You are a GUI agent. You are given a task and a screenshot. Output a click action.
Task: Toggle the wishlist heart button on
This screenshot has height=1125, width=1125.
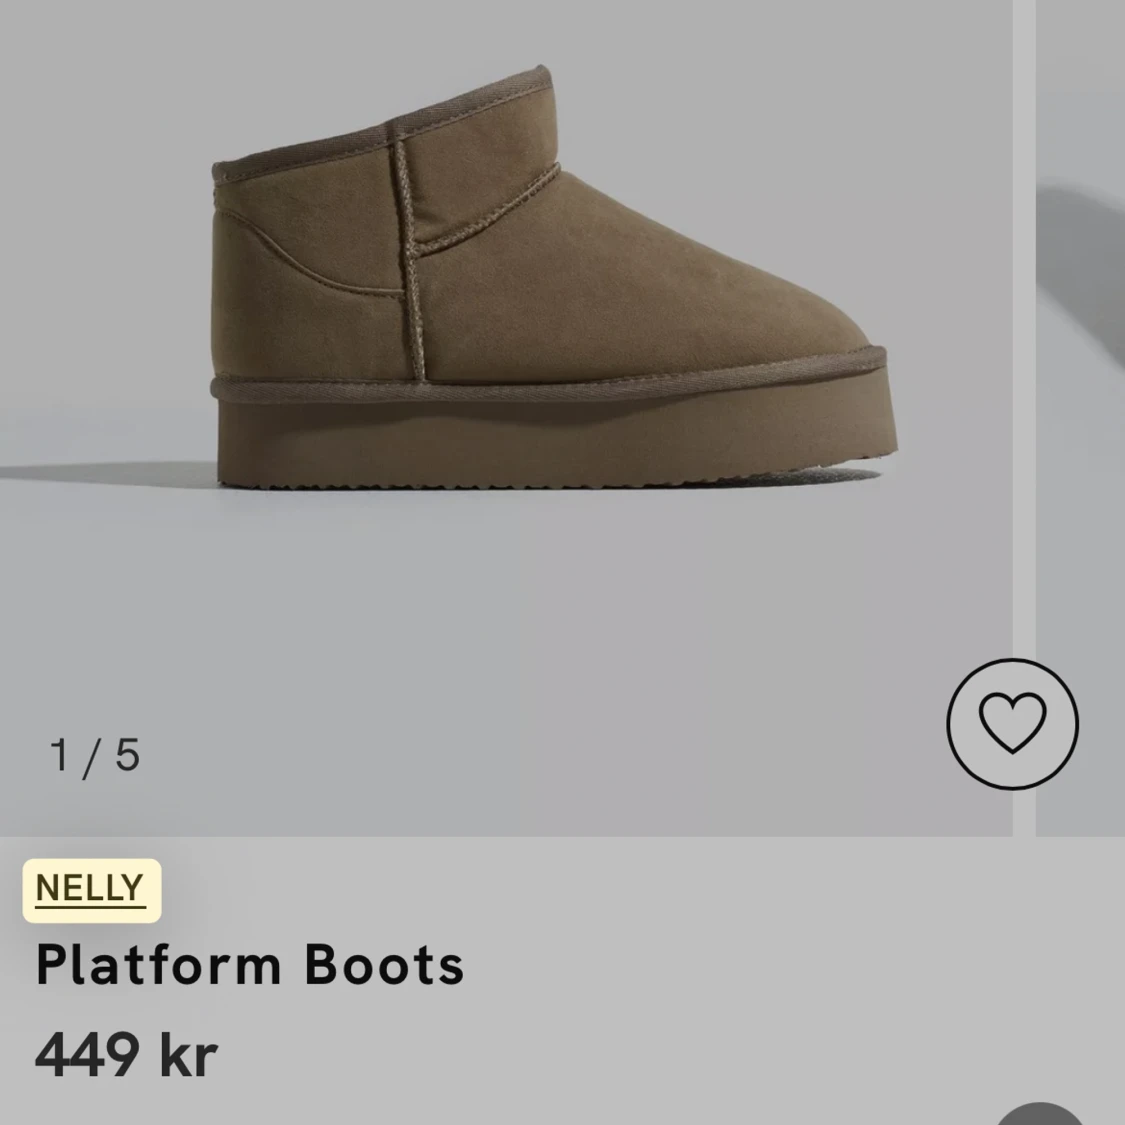(1012, 723)
